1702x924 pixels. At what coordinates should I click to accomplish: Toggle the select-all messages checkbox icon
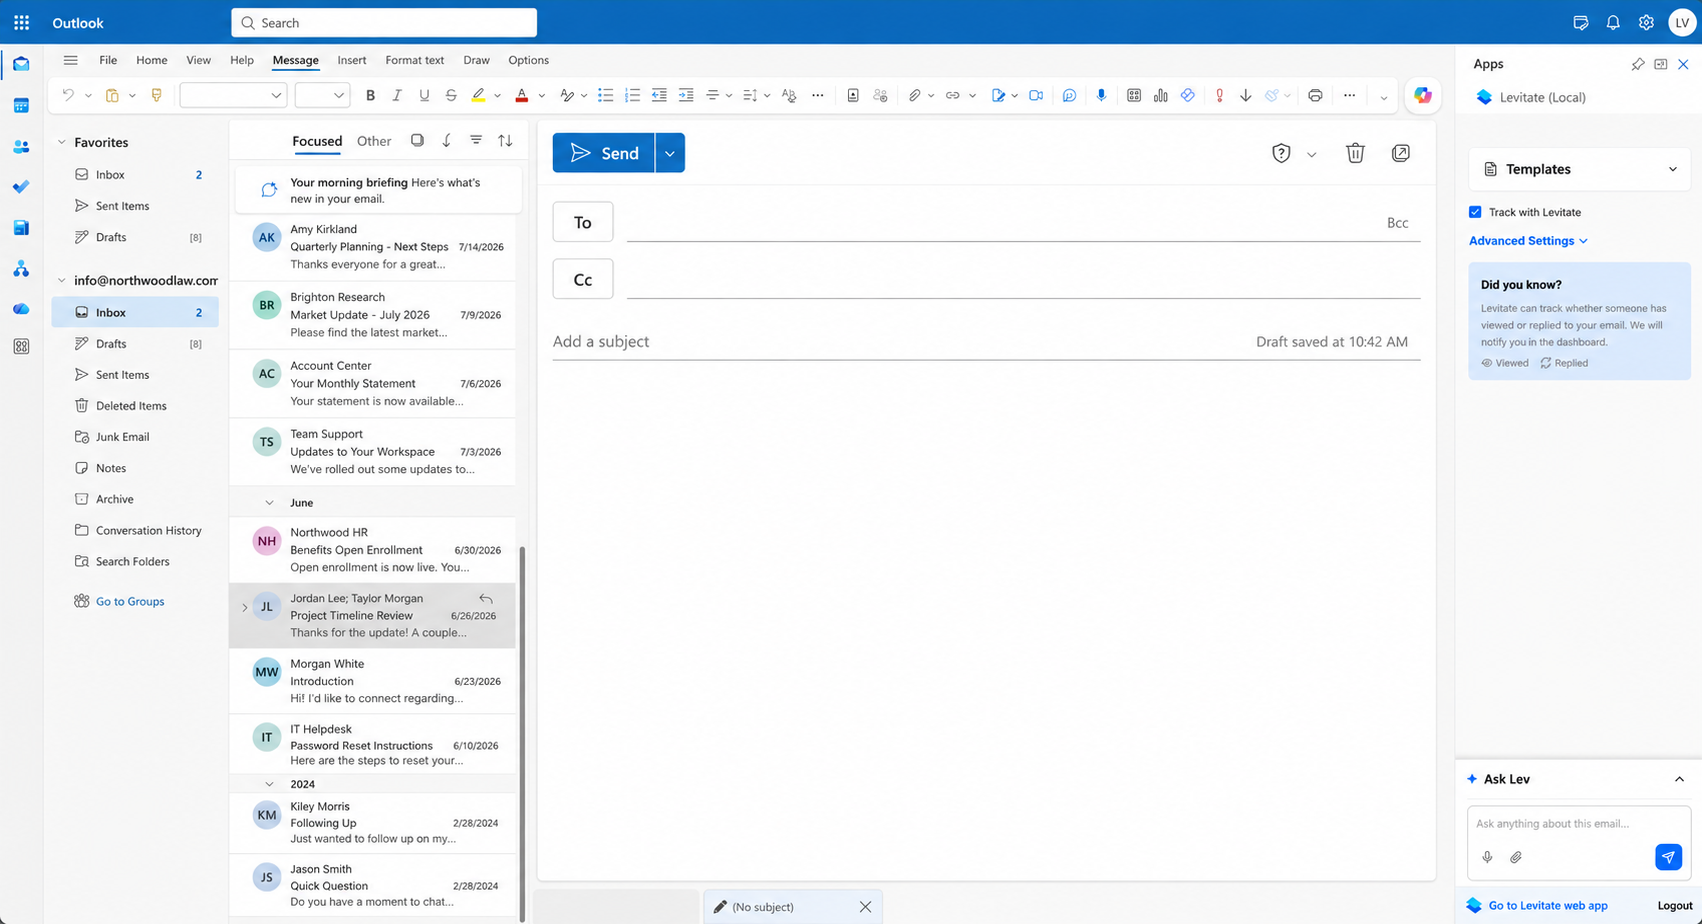(x=417, y=141)
